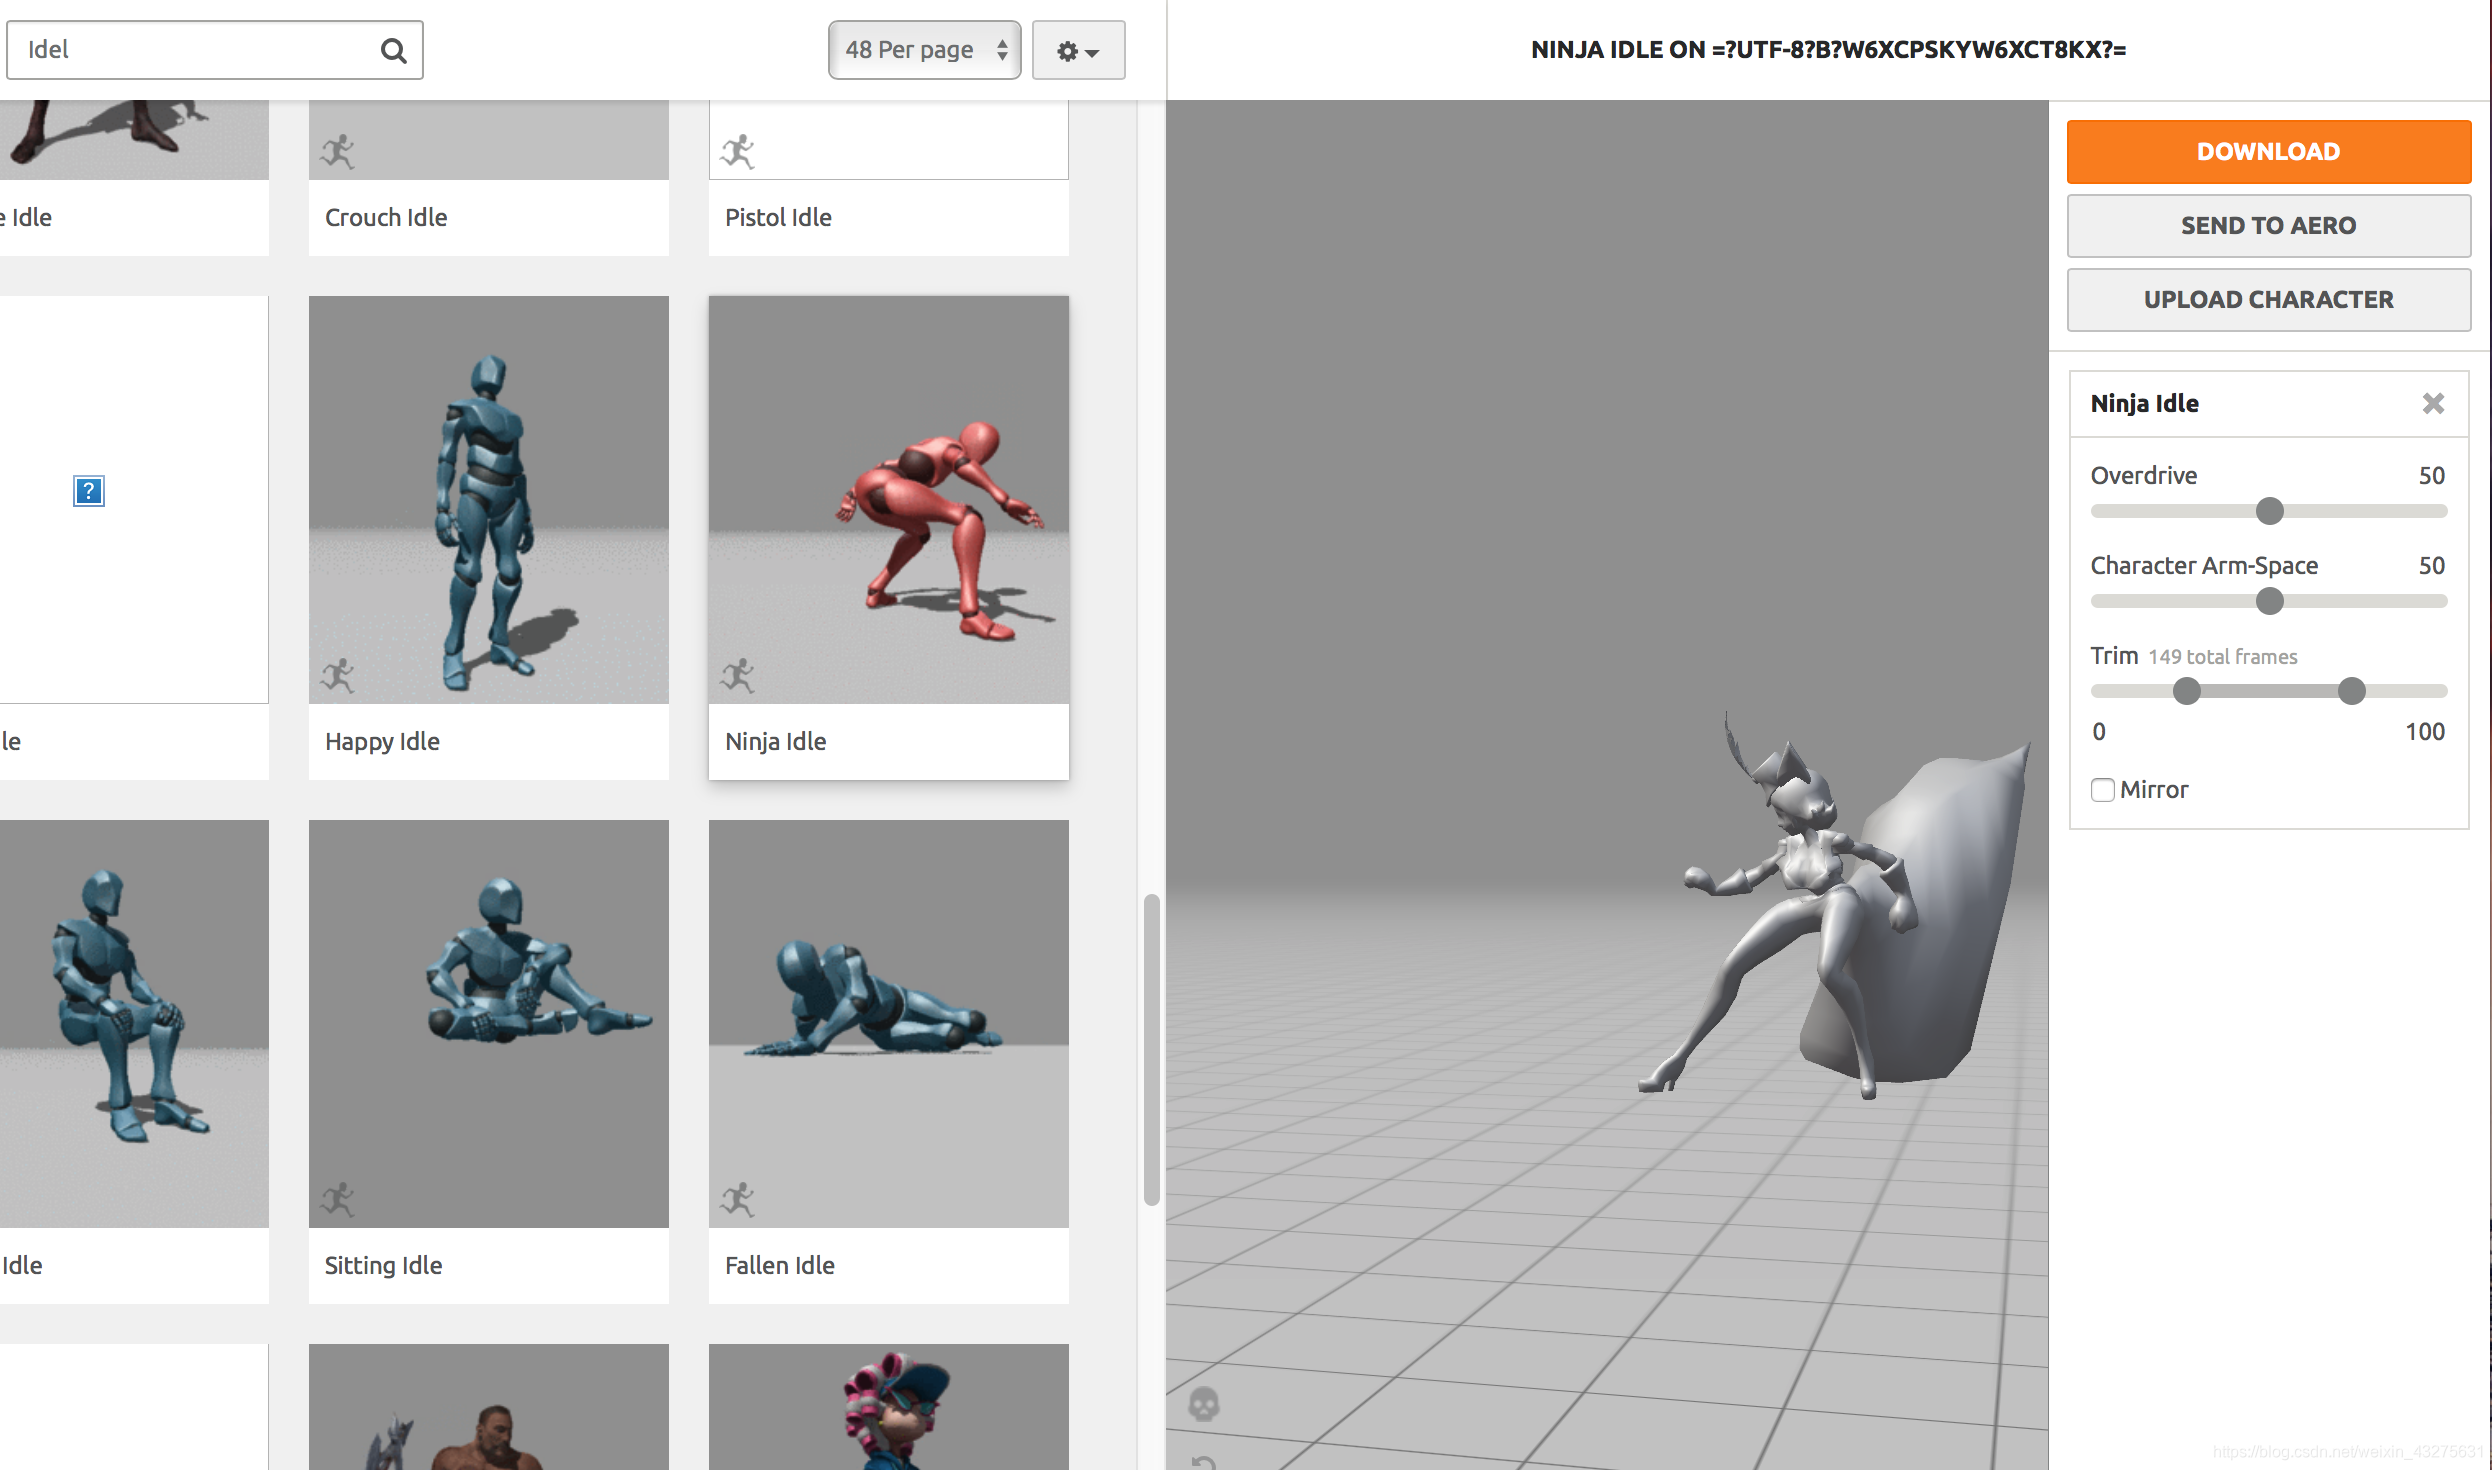
Task: Click the reset camera arrow icon
Action: (1203, 1461)
